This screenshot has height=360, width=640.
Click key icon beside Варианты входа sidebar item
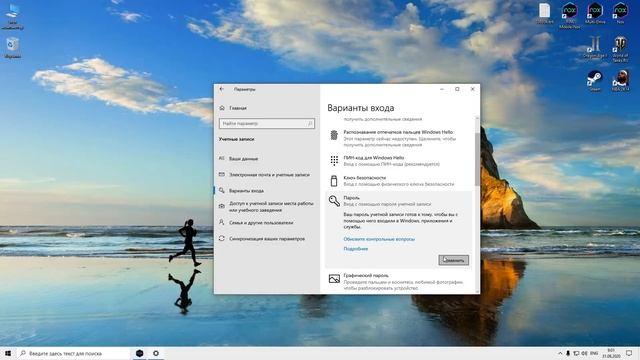(222, 190)
